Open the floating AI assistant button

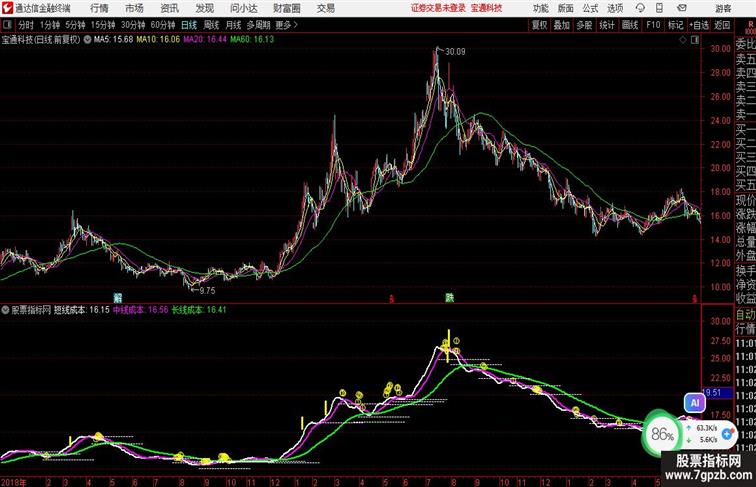pos(695,403)
